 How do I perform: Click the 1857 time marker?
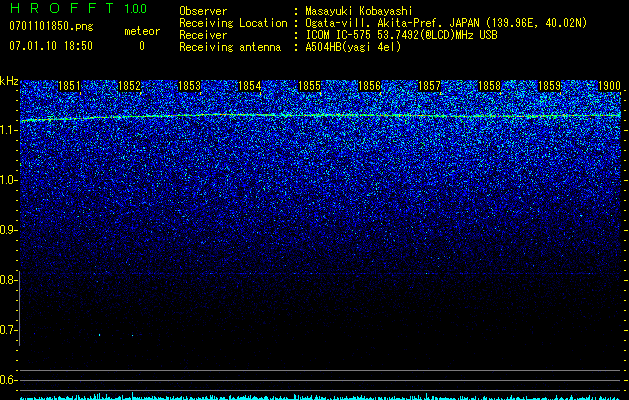[429, 86]
